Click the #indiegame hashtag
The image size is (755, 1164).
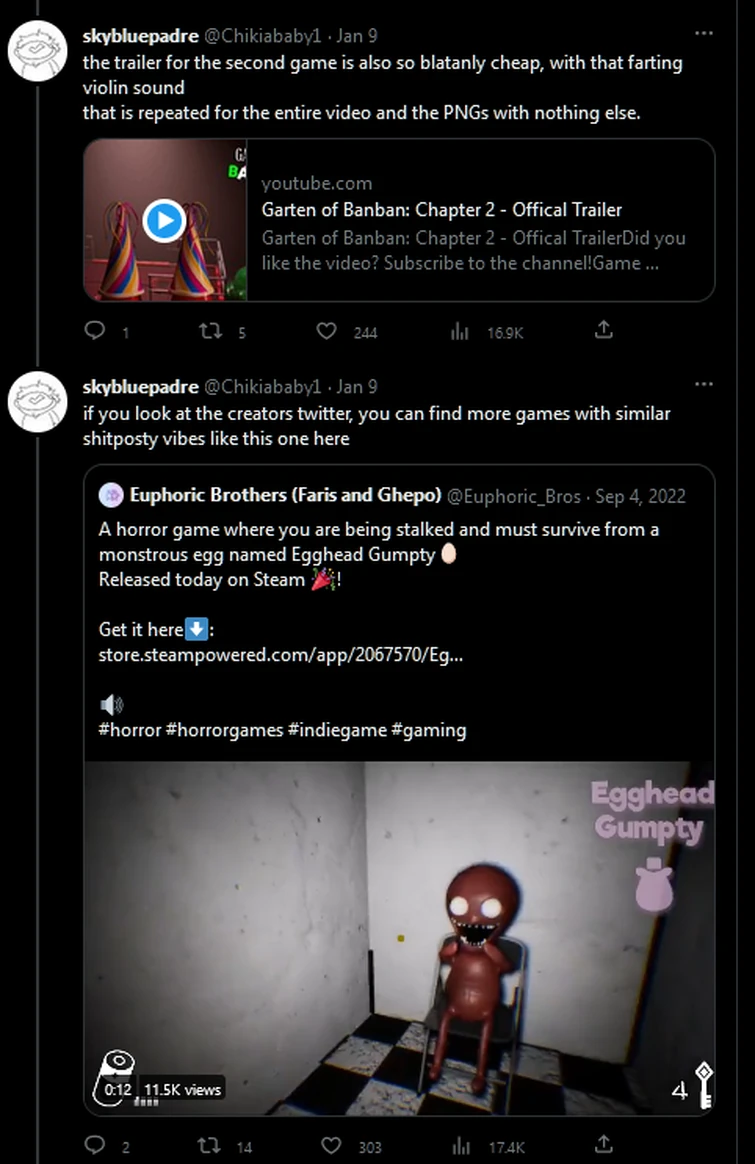(x=337, y=730)
